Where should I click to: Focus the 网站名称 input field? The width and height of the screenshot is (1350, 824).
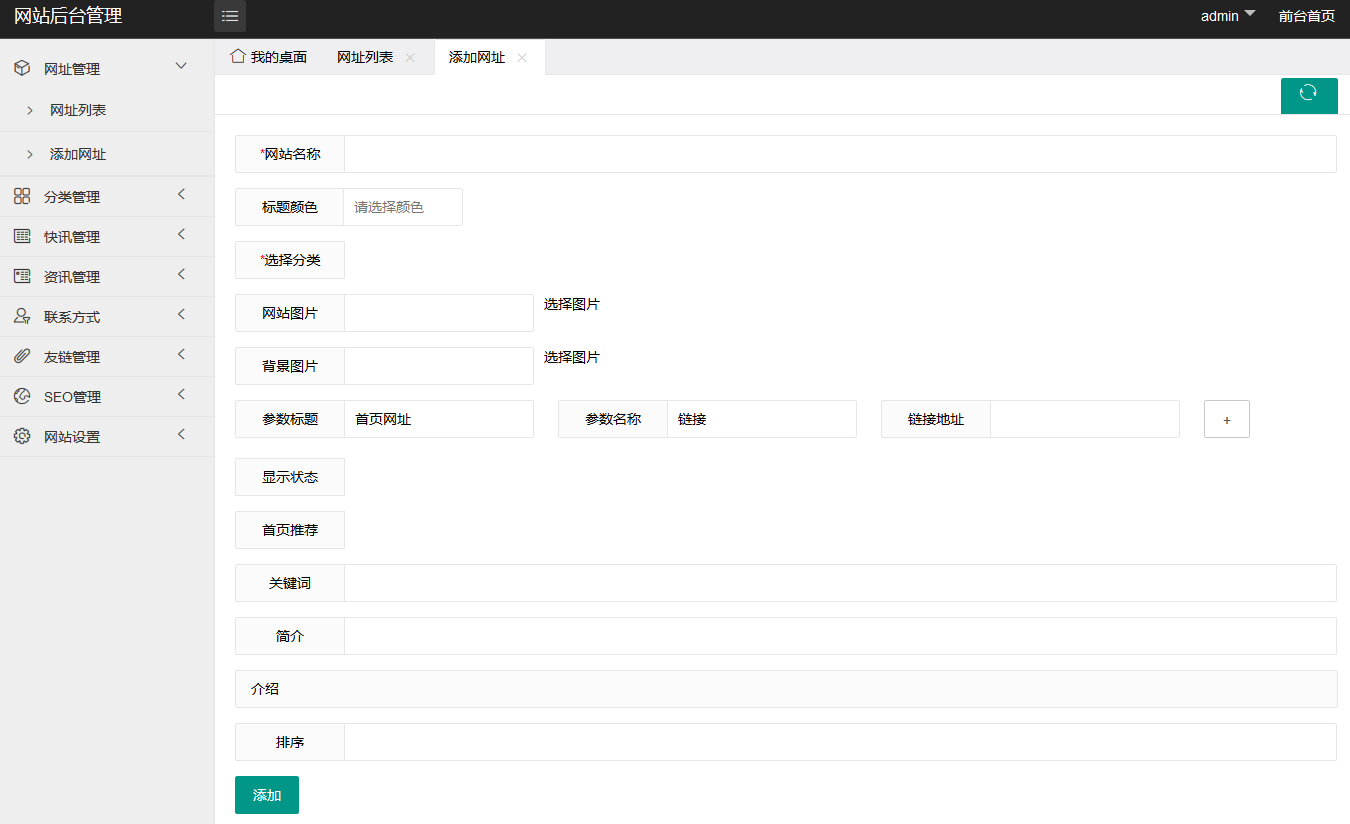(839, 154)
